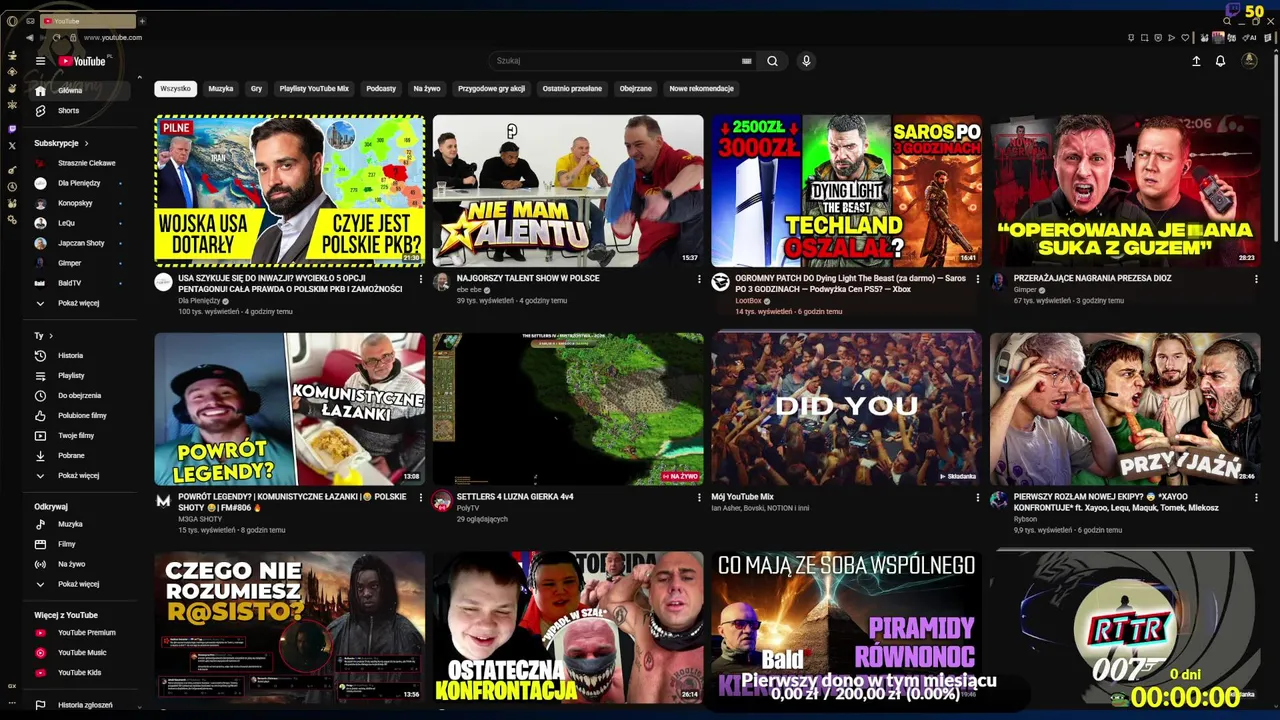Open options menu for 'PRZERAŻAJĄCE NAGRANIA' video
1280x720 pixels.
point(1256,279)
